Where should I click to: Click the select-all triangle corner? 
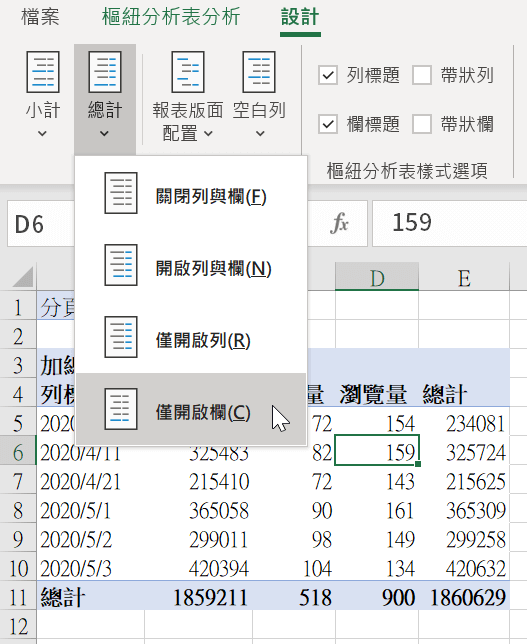point(23,277)
